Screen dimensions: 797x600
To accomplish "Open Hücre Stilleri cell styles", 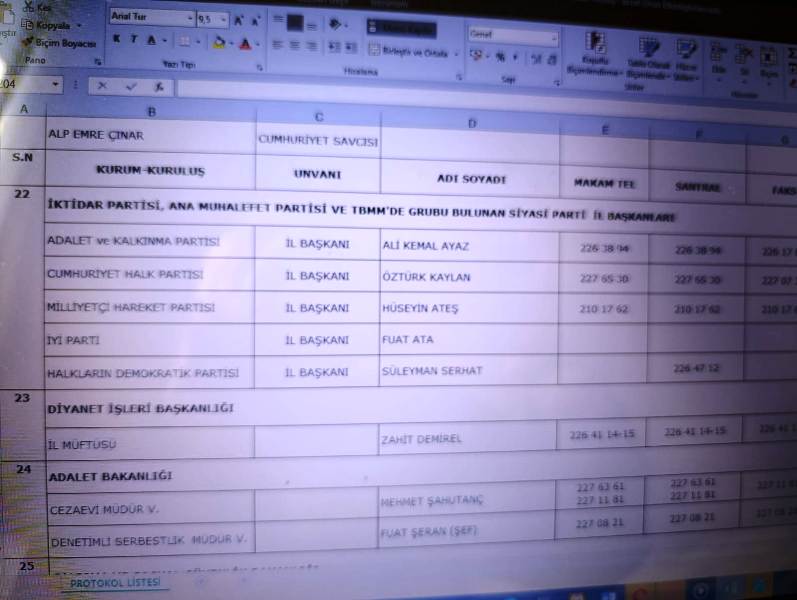I will tap(686, 50).
